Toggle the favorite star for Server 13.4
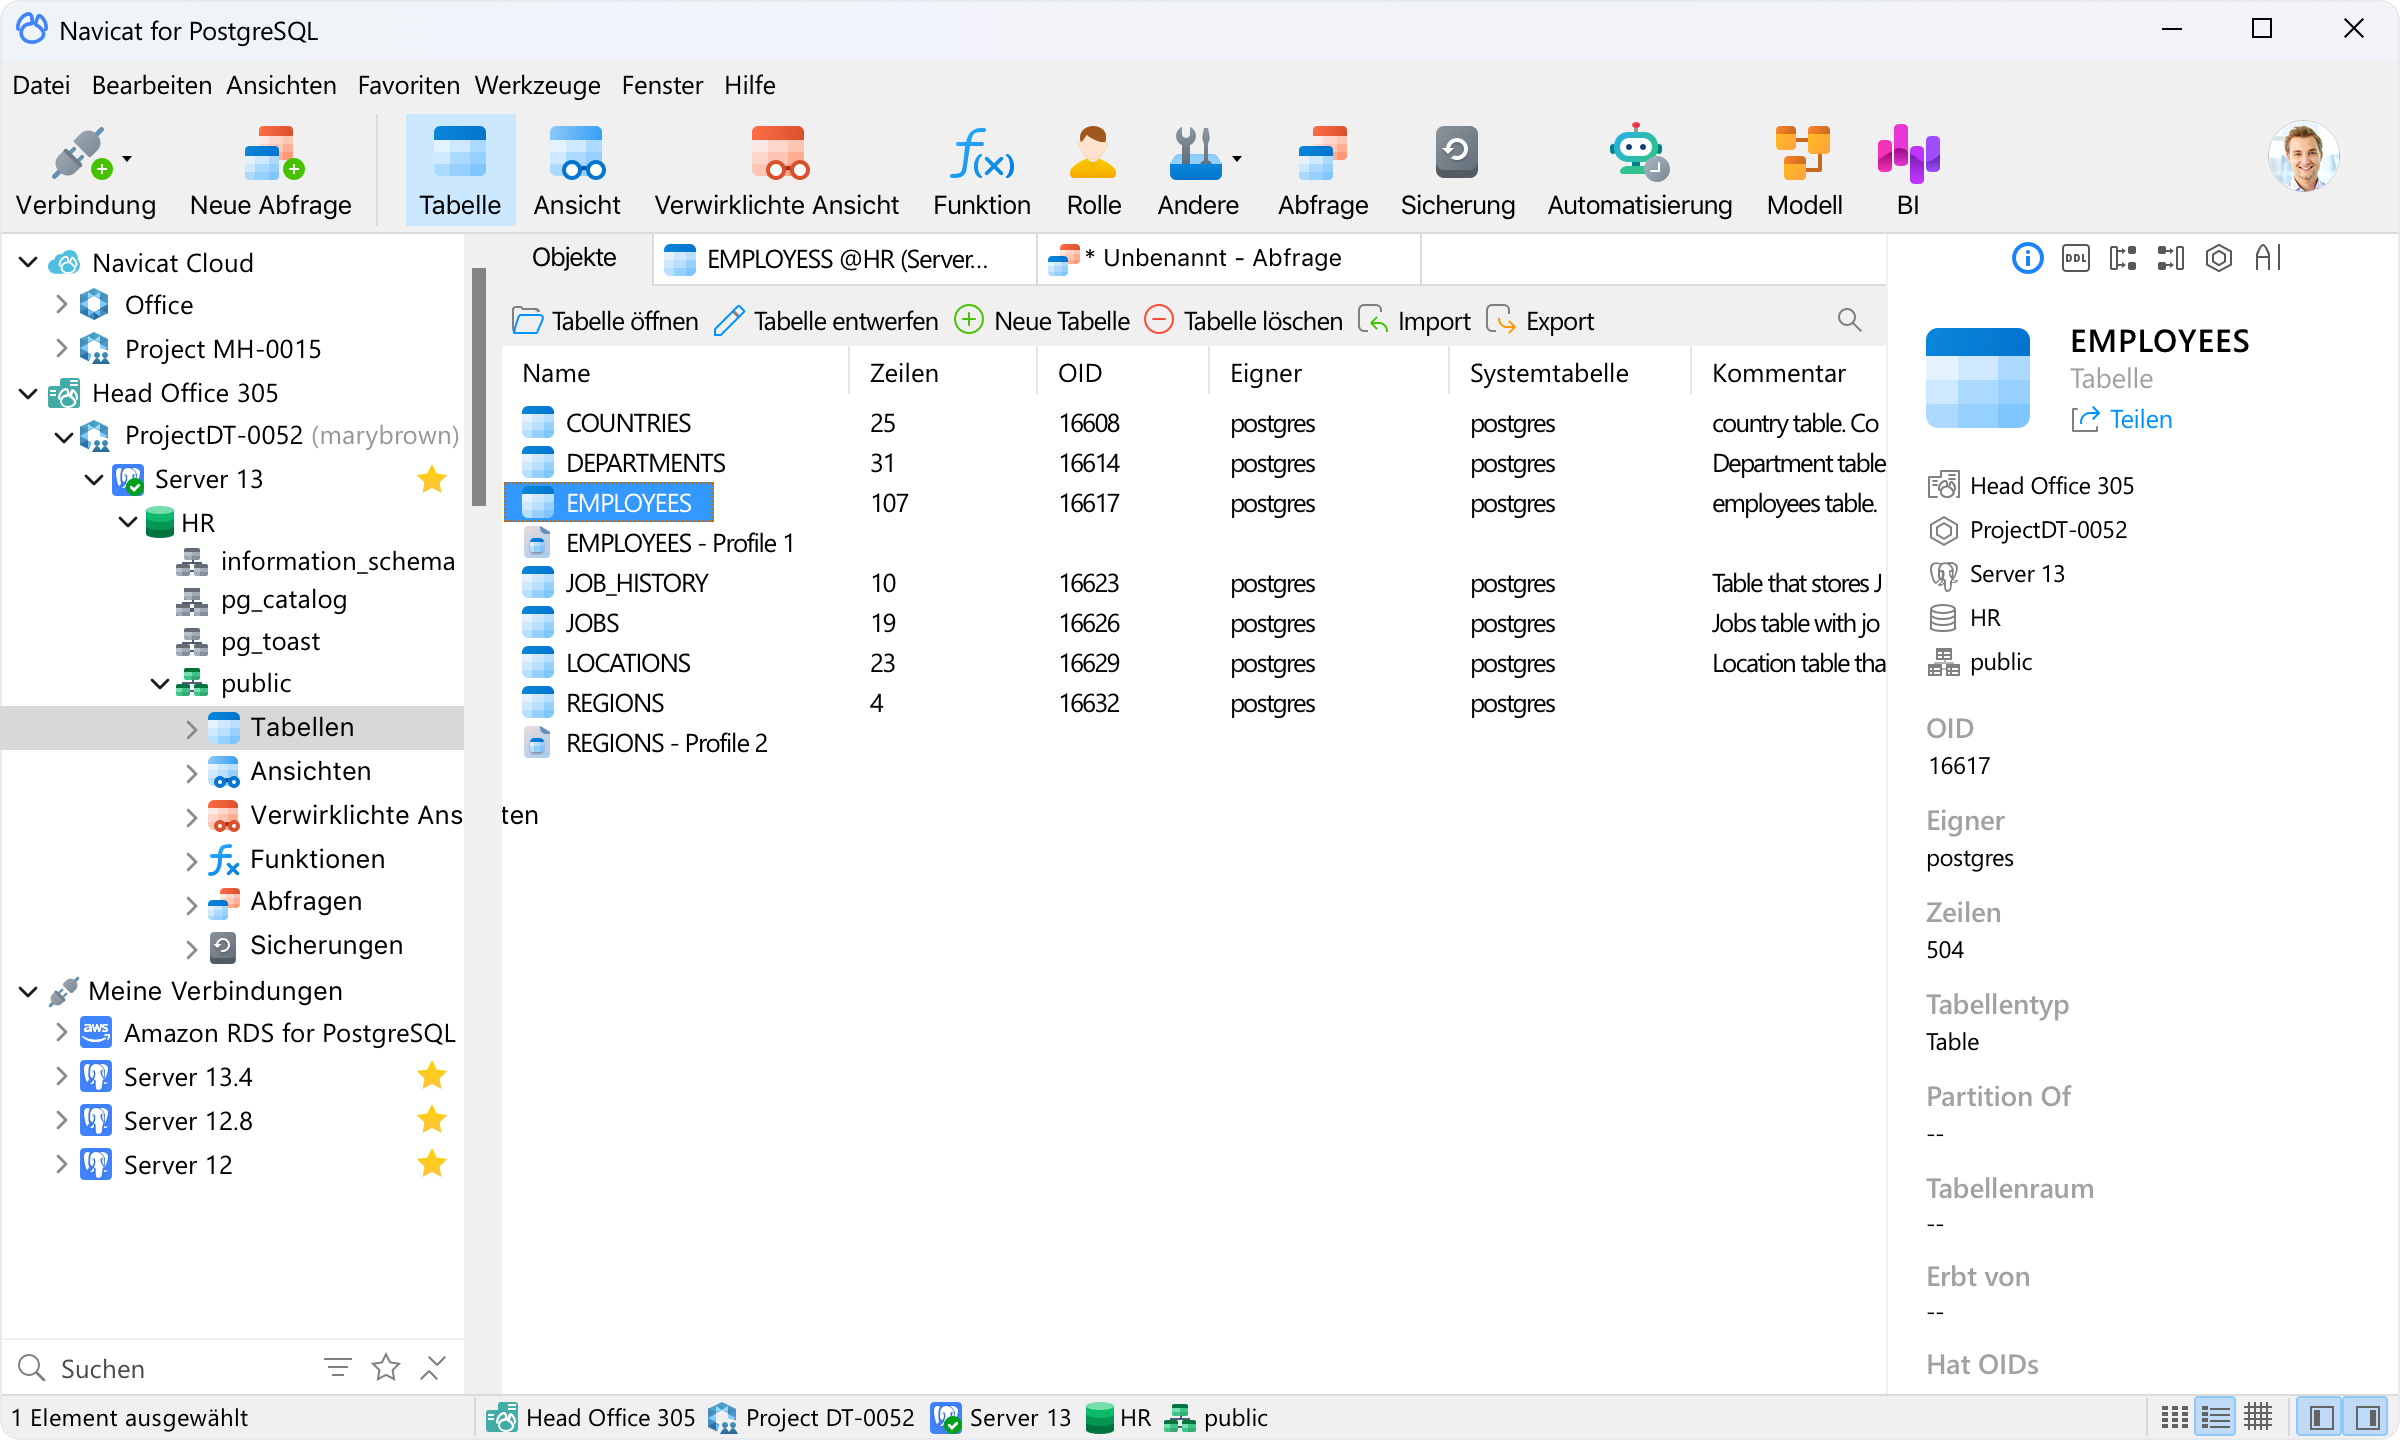Image resolution: width=2400 pixels, height=1440 pixels. click(x=432, y=1076)
